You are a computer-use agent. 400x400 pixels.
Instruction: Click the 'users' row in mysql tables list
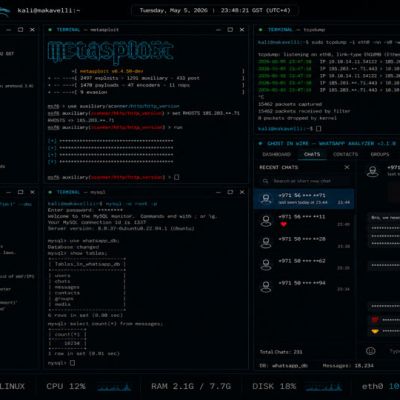coord(62,276)
